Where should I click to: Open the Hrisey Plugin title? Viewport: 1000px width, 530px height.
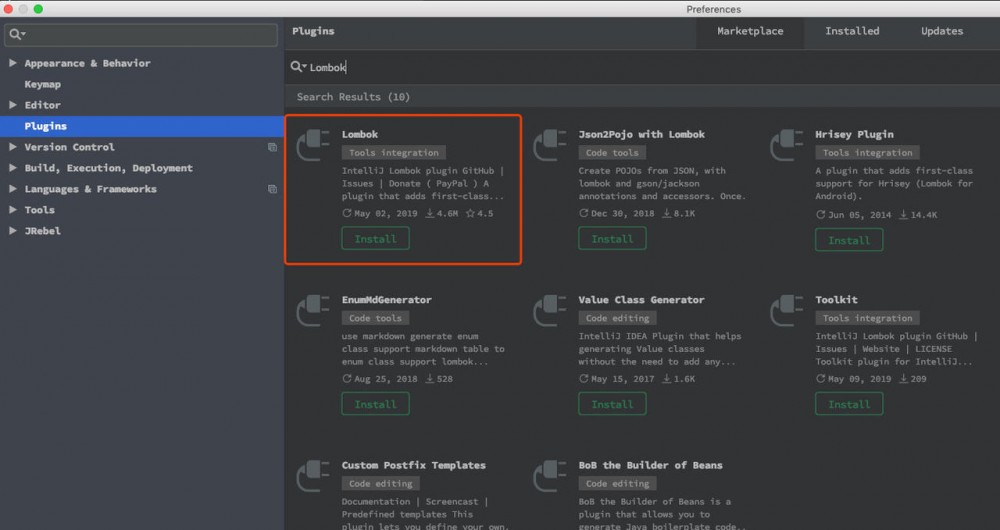(854, 135)
